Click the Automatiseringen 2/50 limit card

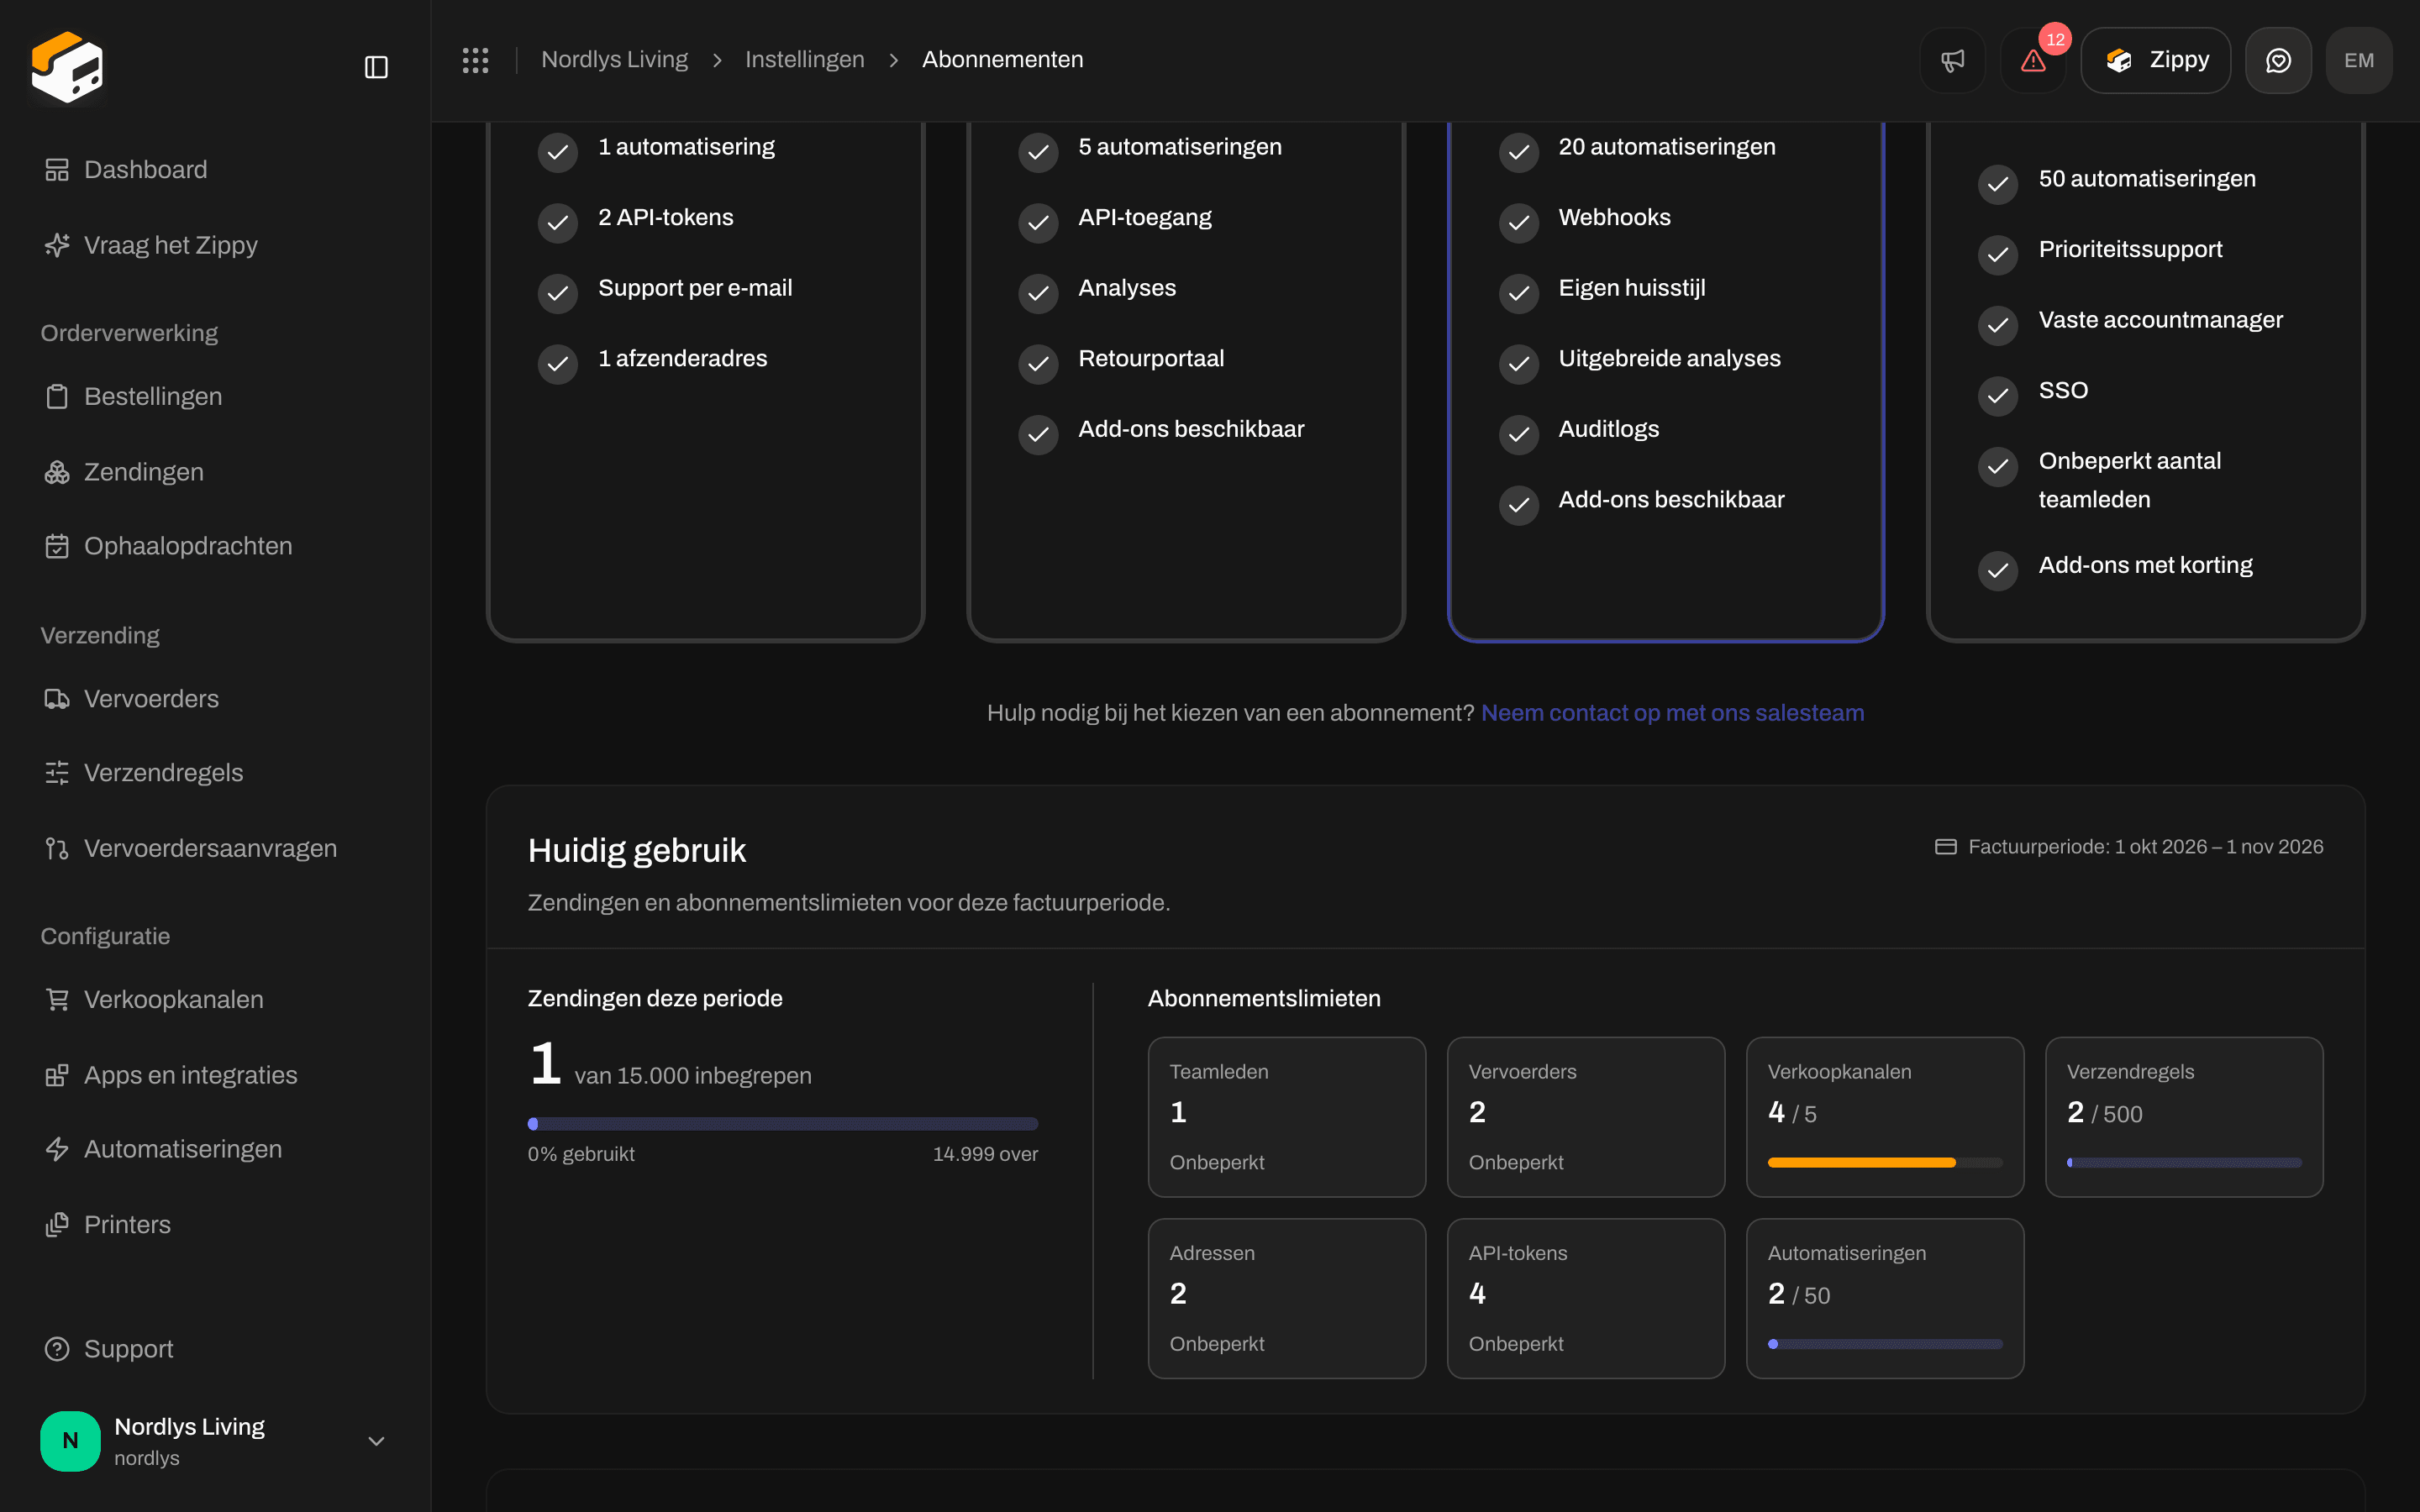coord(1884,1298)
